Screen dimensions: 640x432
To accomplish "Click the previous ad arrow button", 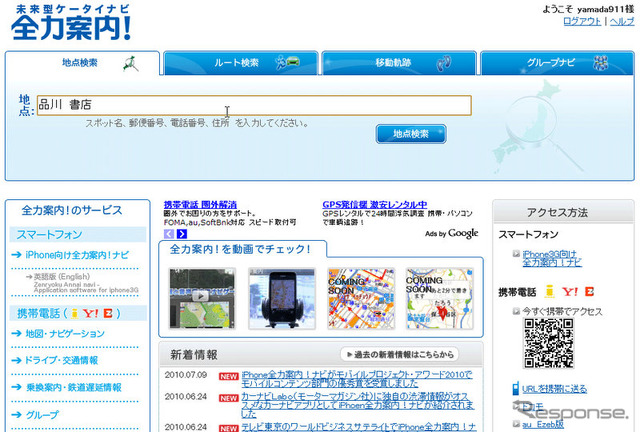I will pyautogui.click(x=169, y=234).
